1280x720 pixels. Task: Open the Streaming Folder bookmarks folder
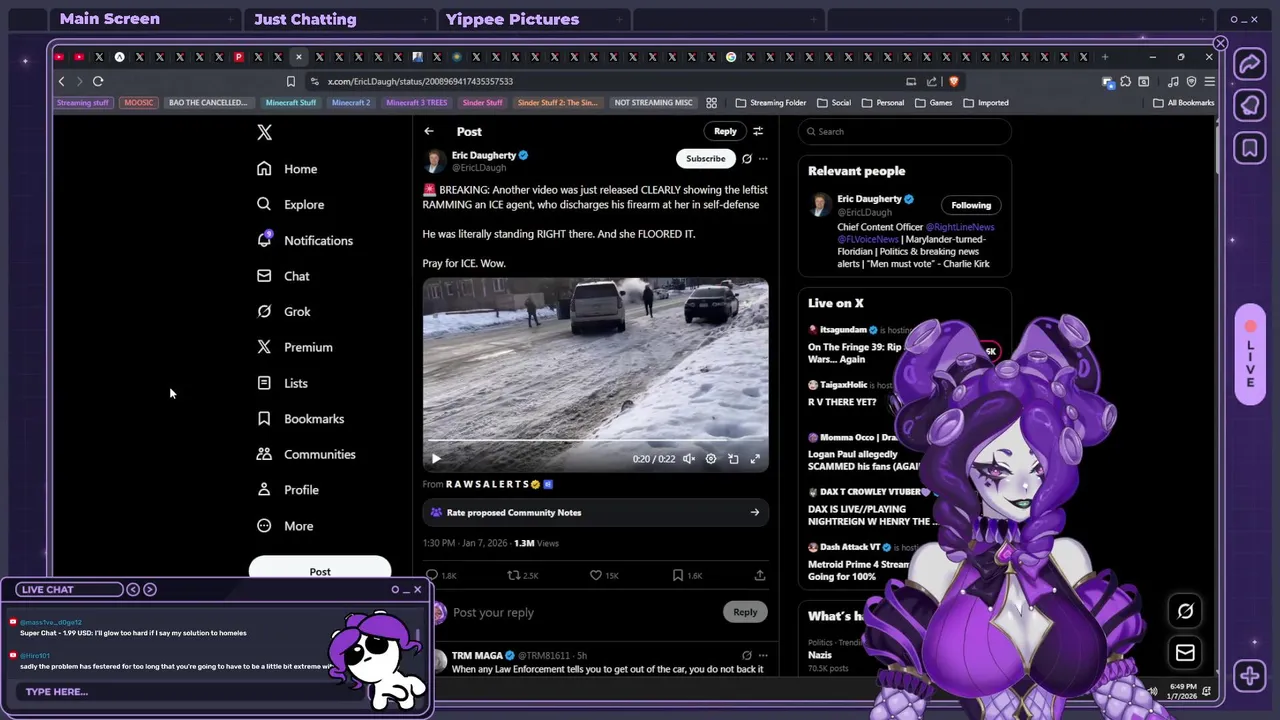pyautogui.click(x=771, y=102)
